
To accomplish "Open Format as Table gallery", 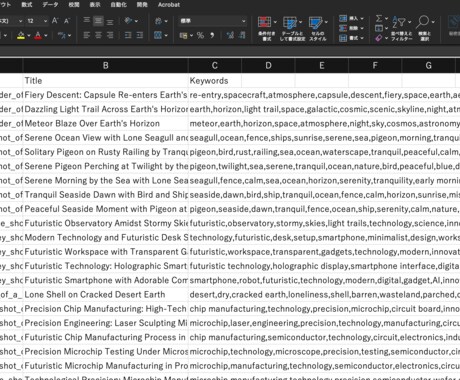I will click(x=290, y=22).
